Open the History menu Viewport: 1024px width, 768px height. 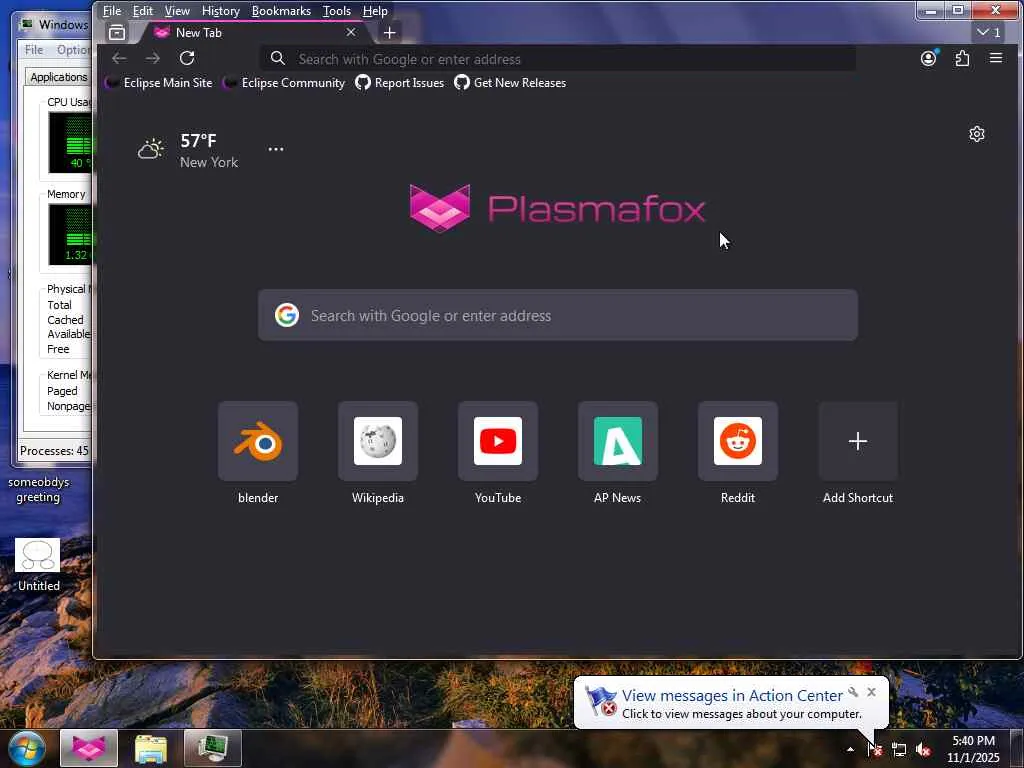click(x=221, y=10)
